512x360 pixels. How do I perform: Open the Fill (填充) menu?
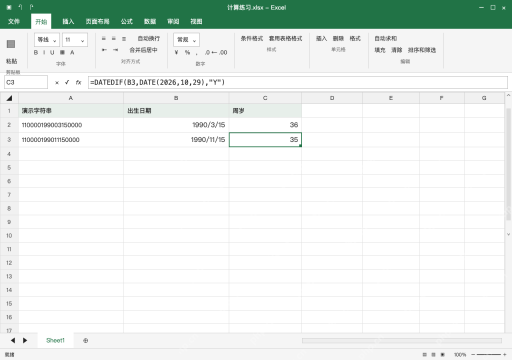pyautogui.click(x=380, y=50)
